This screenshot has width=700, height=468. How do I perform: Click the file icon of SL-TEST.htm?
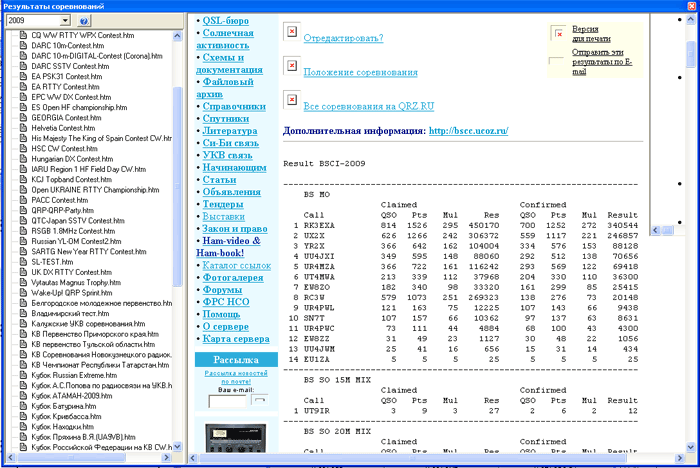pyautogui.click(x=23, y=262)
